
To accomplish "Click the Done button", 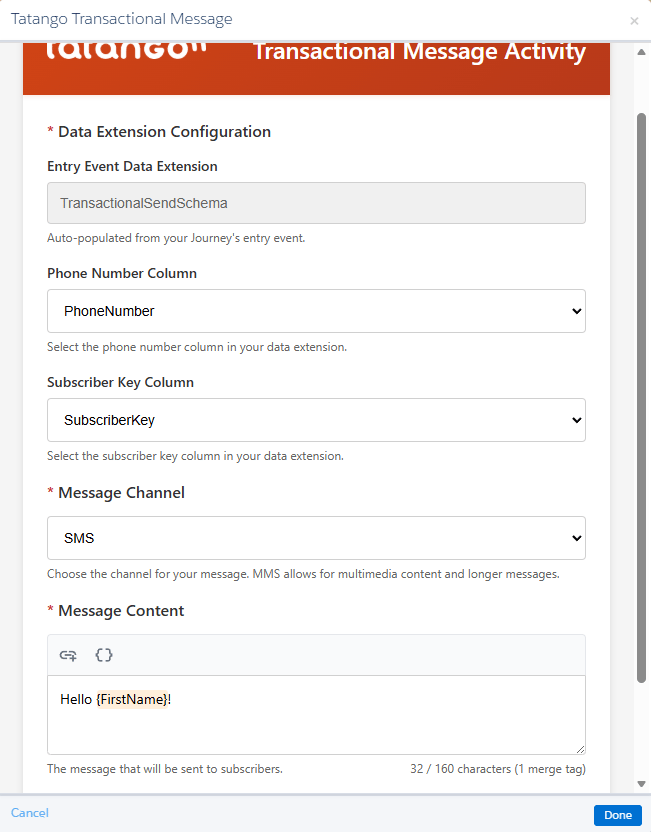I will tap(618, 815).
